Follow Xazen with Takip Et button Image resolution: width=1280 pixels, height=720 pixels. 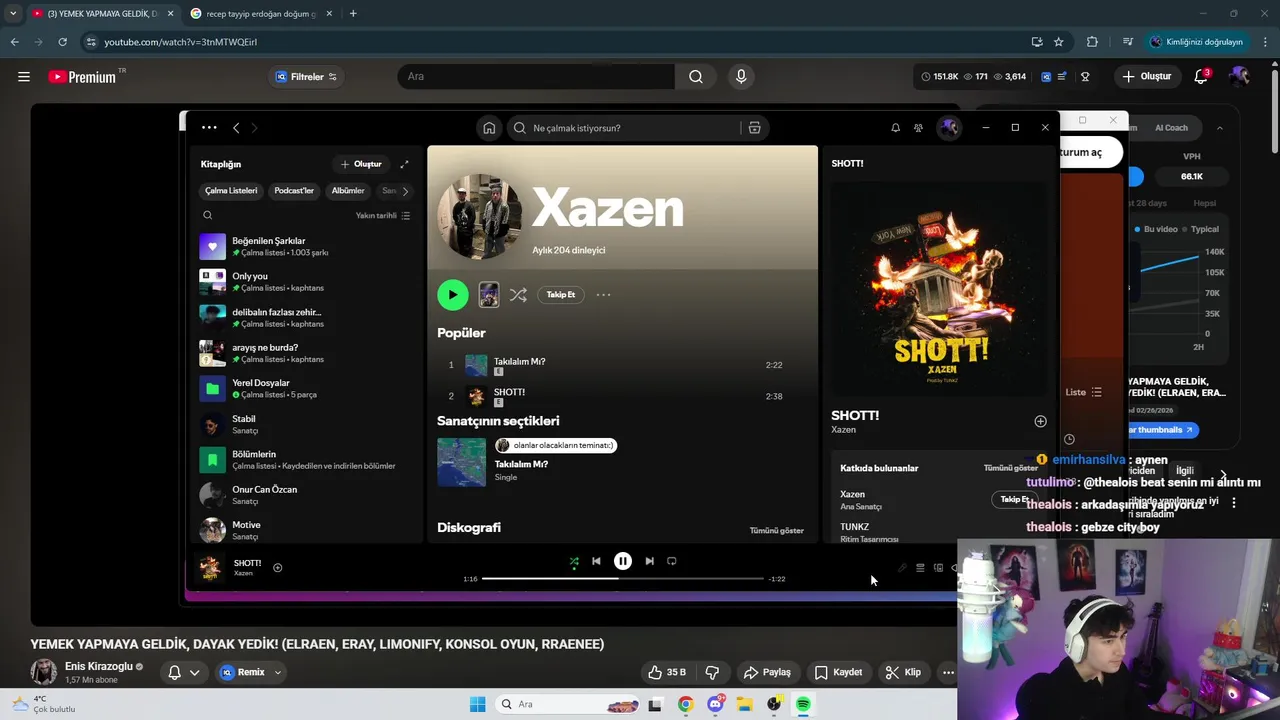(561, 295)
